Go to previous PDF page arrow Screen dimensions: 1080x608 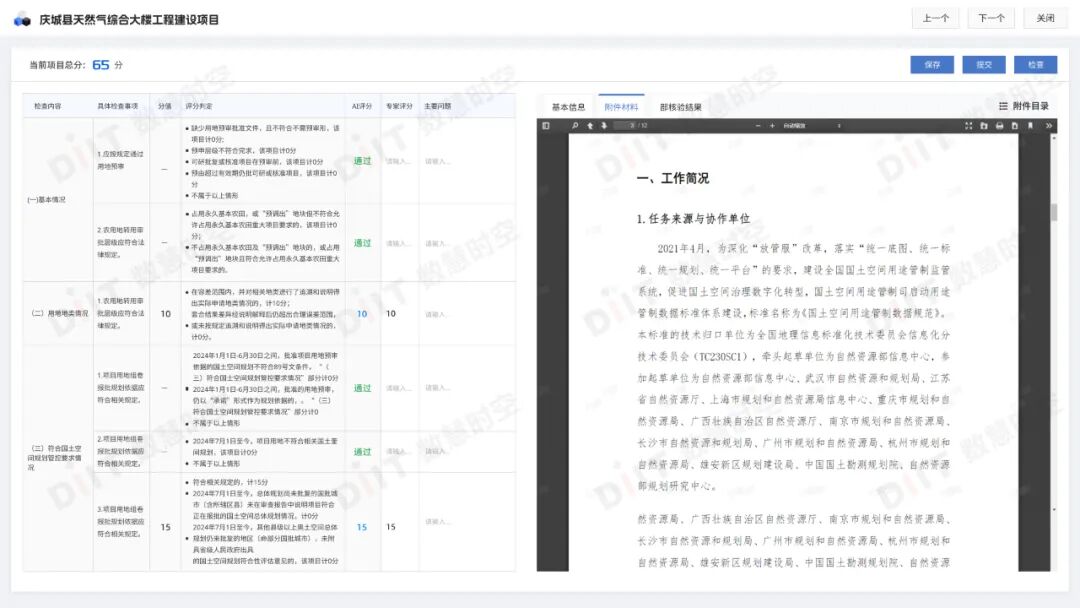click(590, 126)
